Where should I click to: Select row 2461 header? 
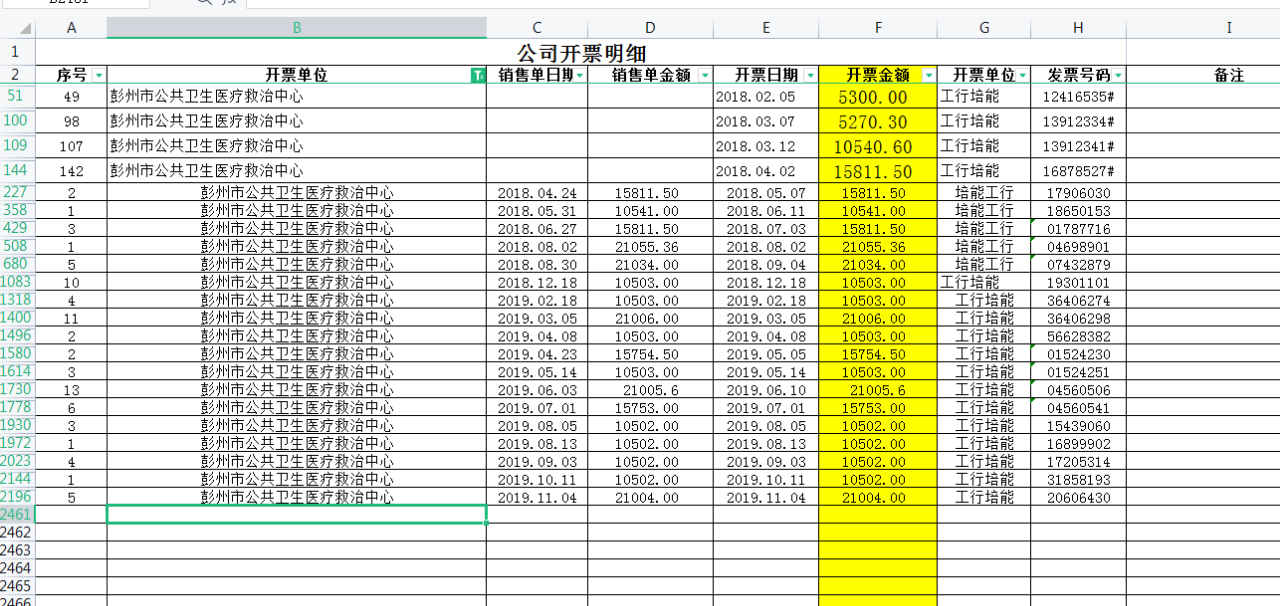pos(16,514)
